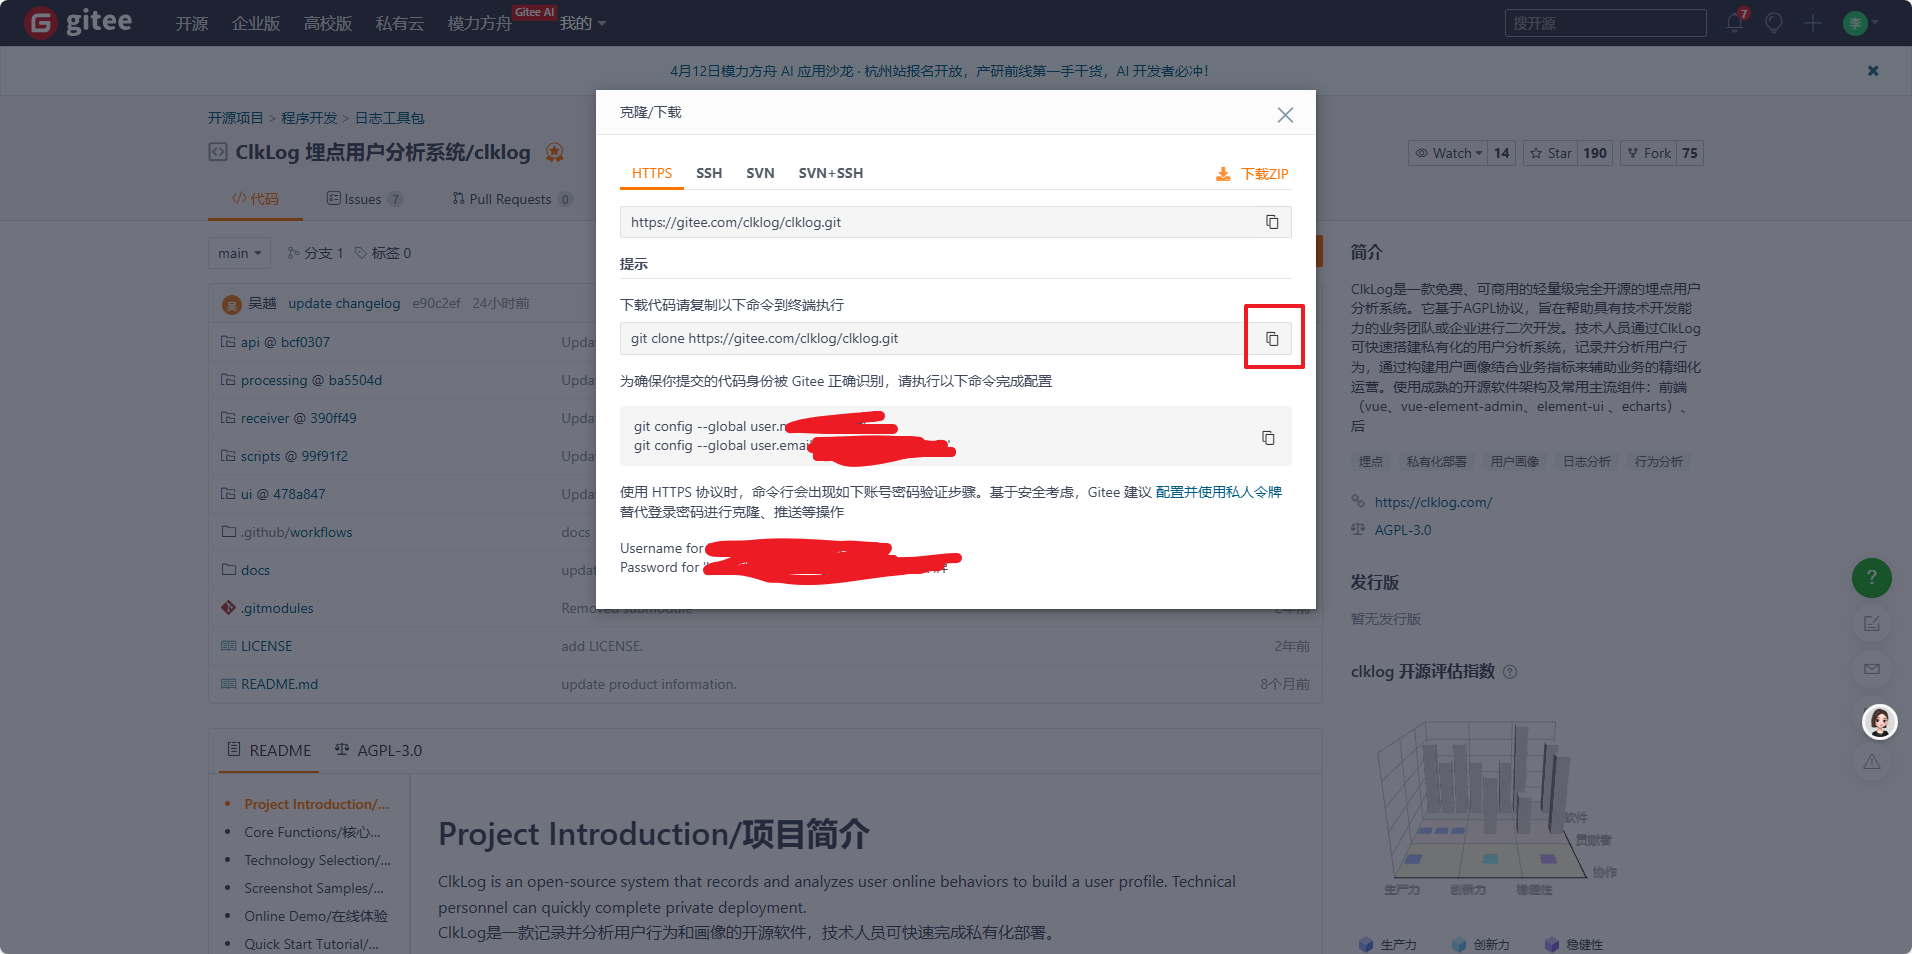Click the 用户画像 topic tag
Viewport: 1912px width, 954px height.
tap(1515, 461)
